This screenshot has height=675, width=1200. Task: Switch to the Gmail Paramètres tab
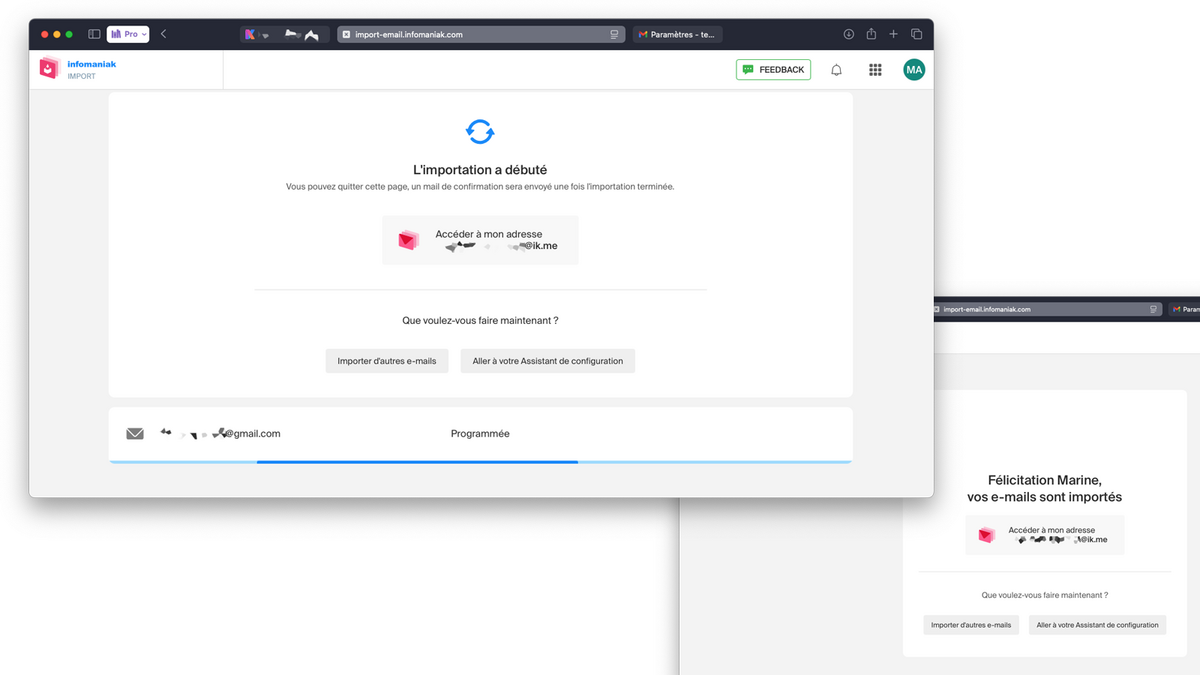click(678, 34)
